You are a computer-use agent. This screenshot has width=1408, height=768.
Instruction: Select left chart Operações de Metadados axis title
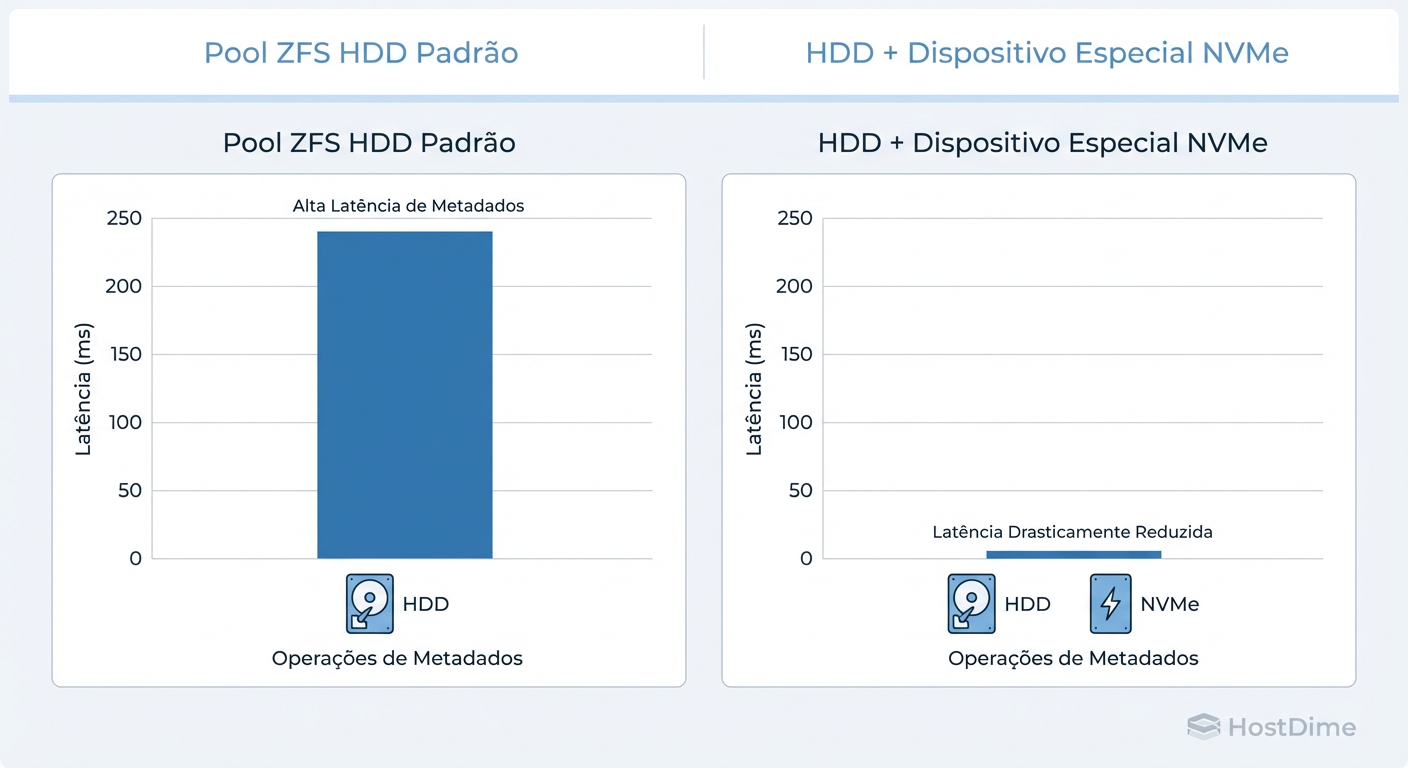(x=397, y=658)
